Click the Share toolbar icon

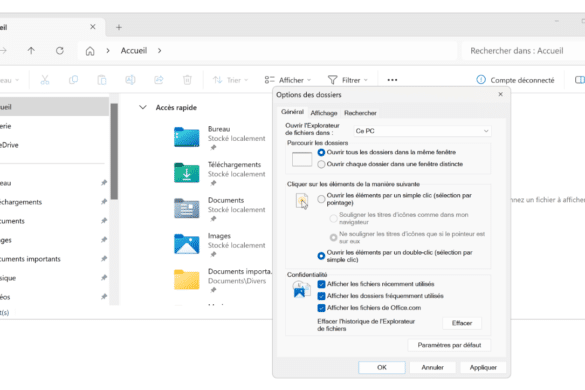tap(159, 79)
